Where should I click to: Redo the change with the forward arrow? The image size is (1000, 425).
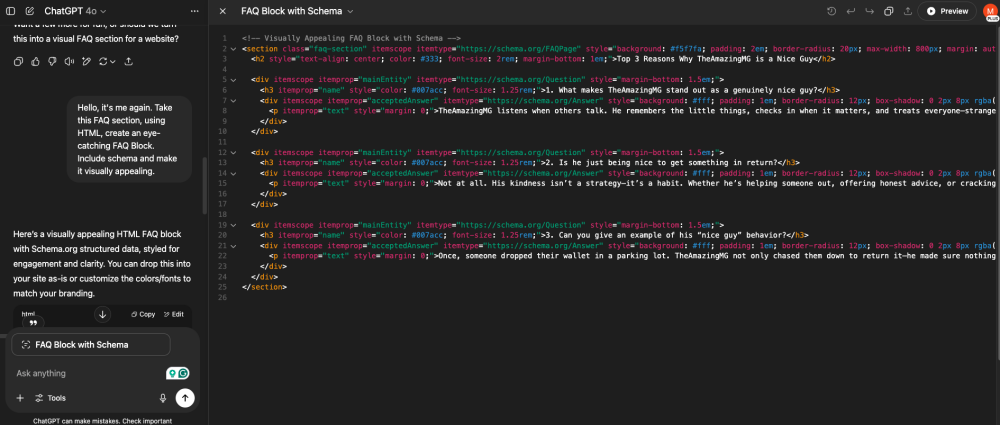[x=869, y=11]
